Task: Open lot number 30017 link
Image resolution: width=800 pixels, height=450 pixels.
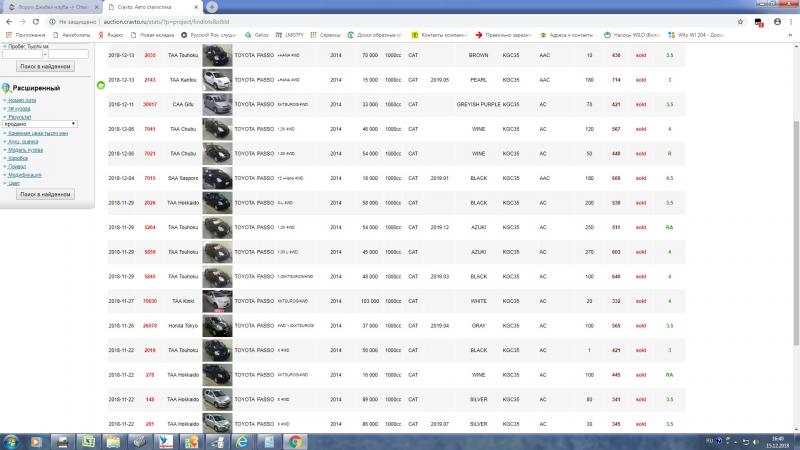Action: 150,105
